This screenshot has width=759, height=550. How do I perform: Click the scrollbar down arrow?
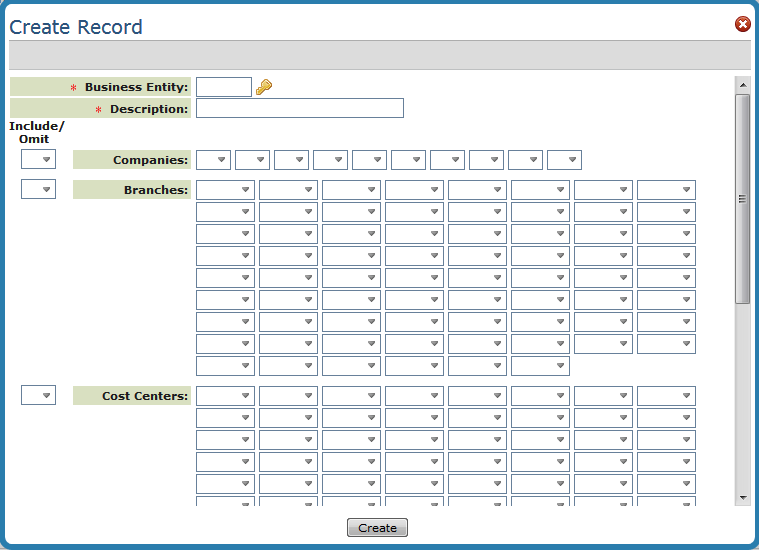742,497
